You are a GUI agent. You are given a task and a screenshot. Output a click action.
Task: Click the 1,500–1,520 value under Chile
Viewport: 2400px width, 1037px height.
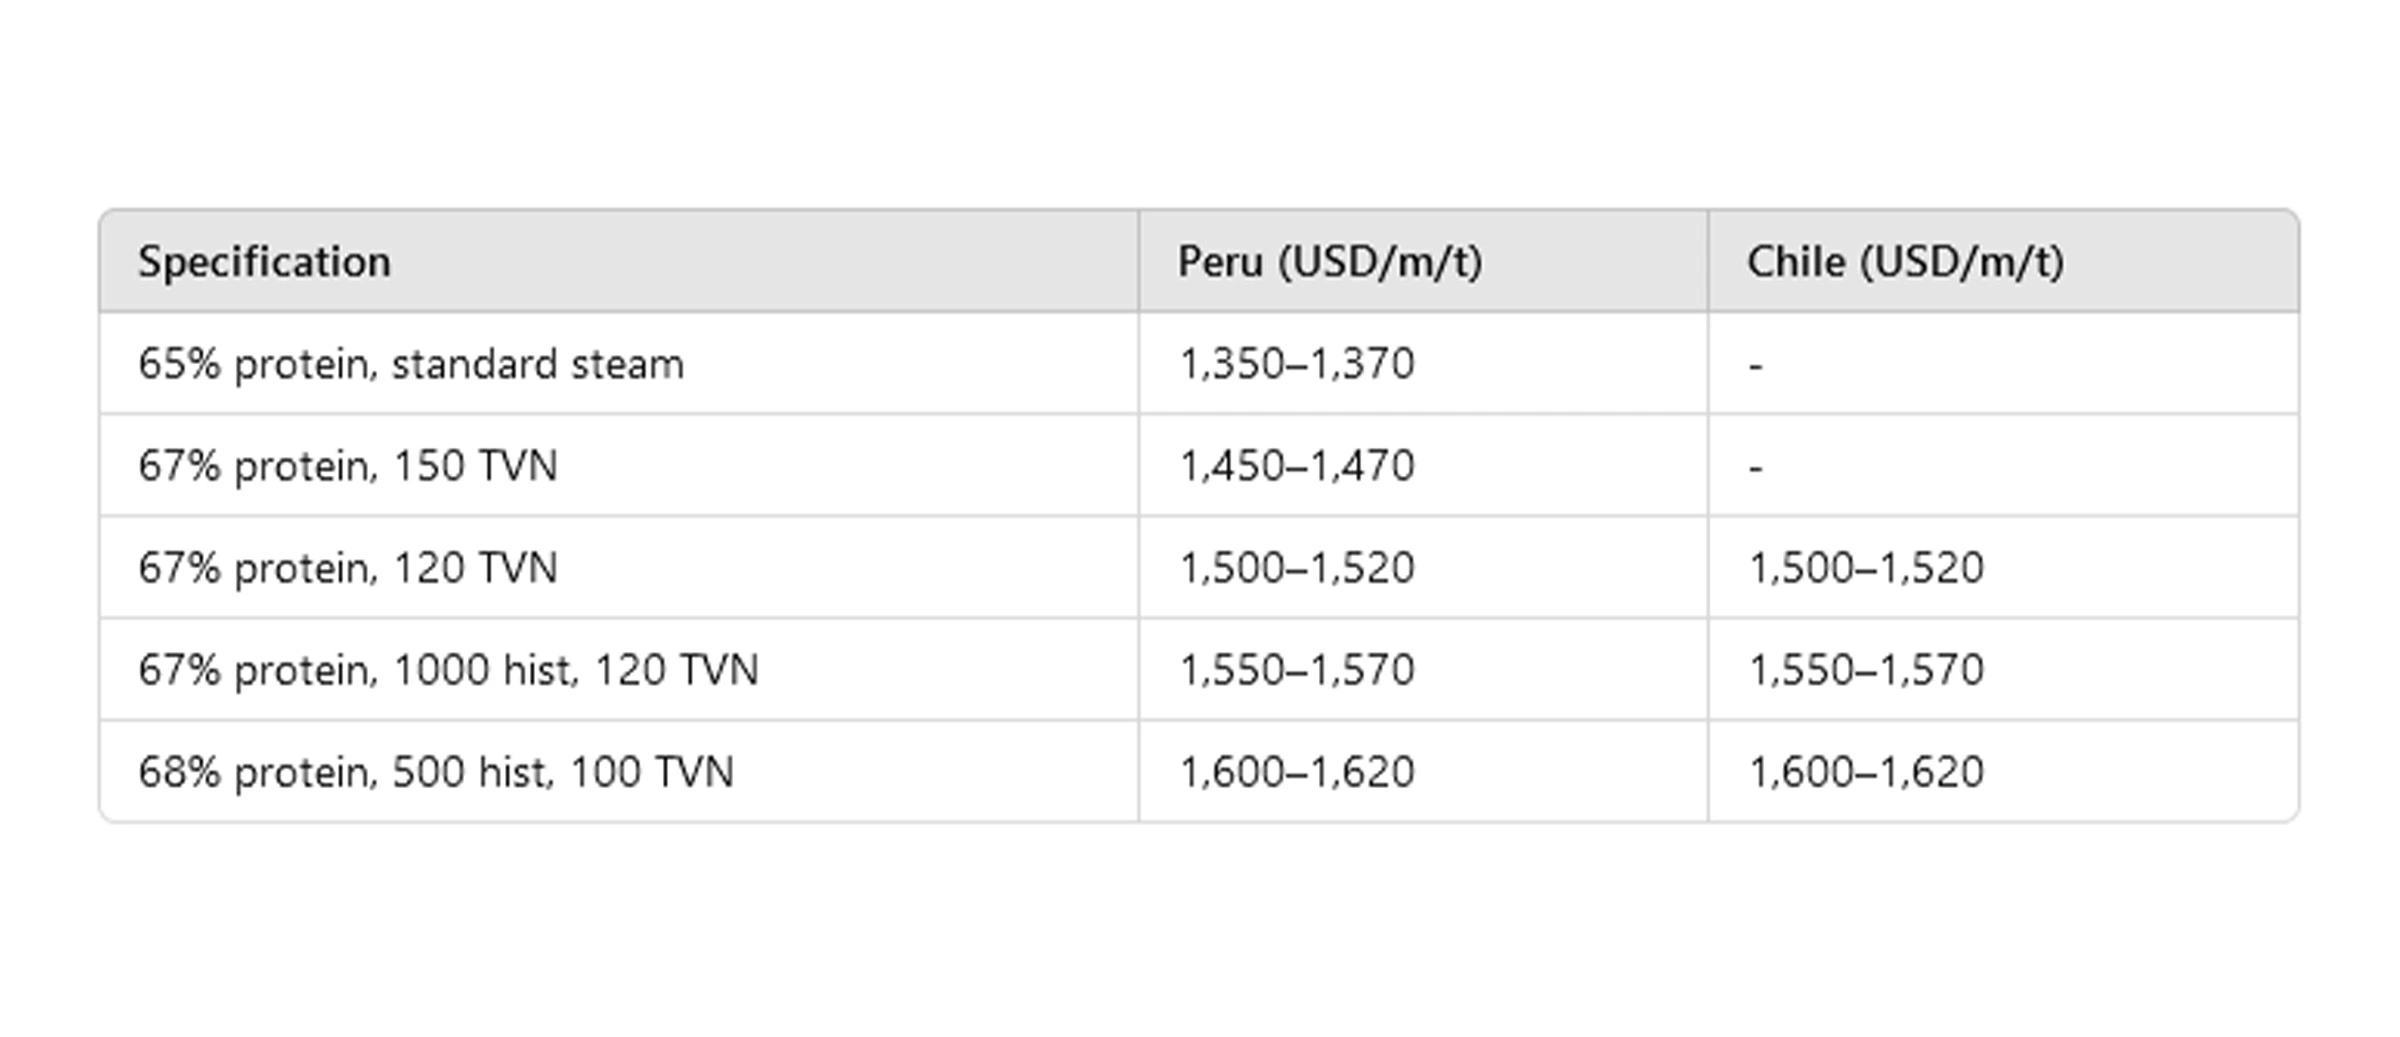[x=1866, y=568]
